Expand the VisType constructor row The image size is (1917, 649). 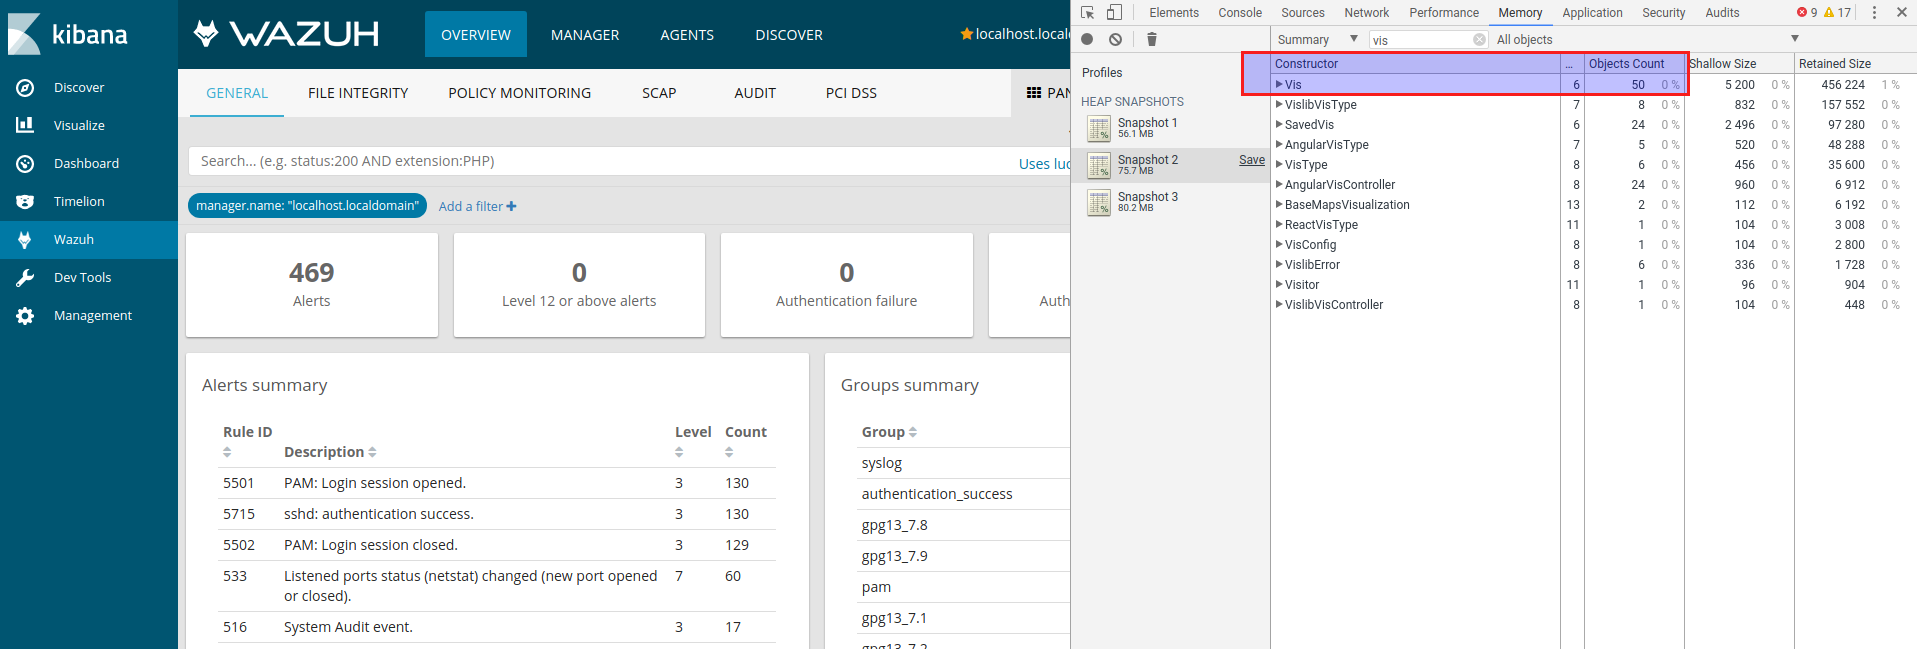click(x=1279, y=164)
